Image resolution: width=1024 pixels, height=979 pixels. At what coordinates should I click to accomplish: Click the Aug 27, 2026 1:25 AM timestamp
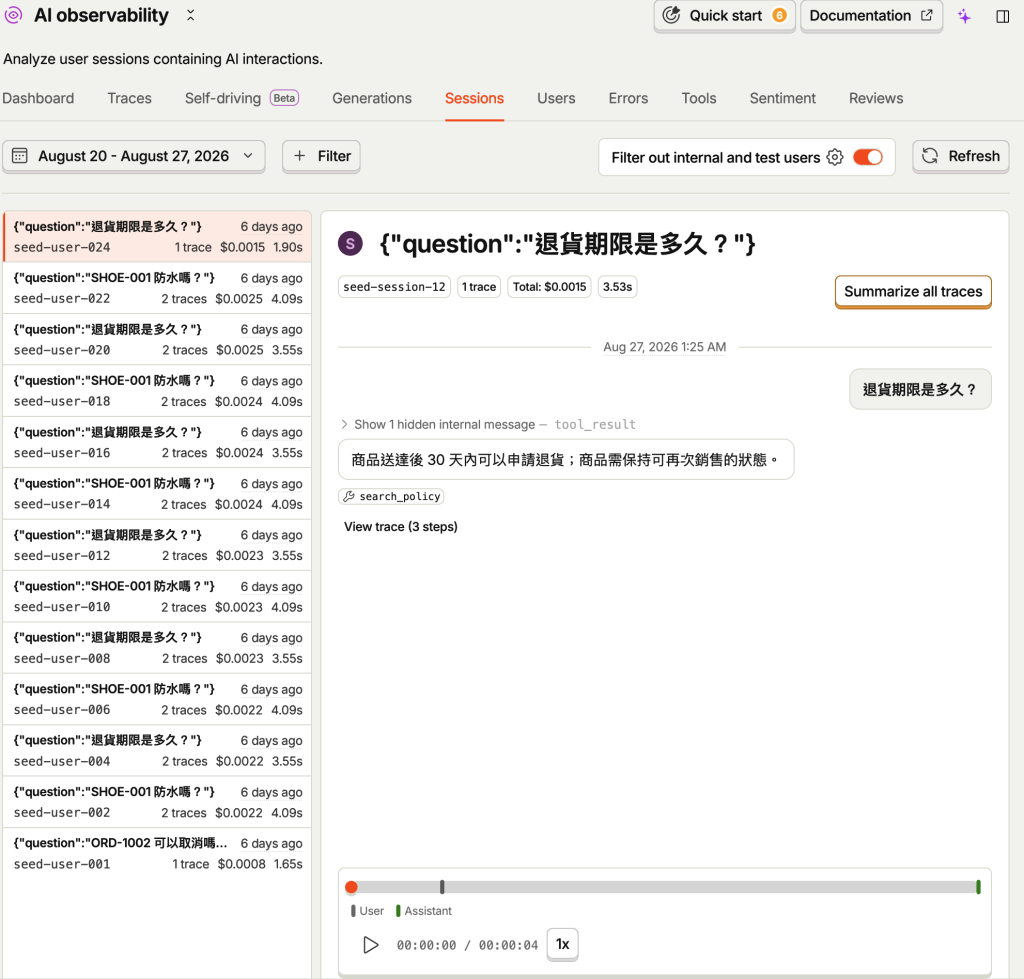[x=664, y=347]
